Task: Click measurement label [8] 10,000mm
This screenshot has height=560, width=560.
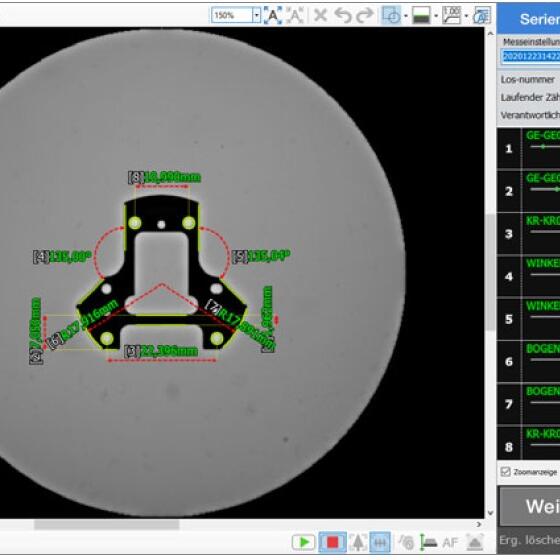Action: 165,177
